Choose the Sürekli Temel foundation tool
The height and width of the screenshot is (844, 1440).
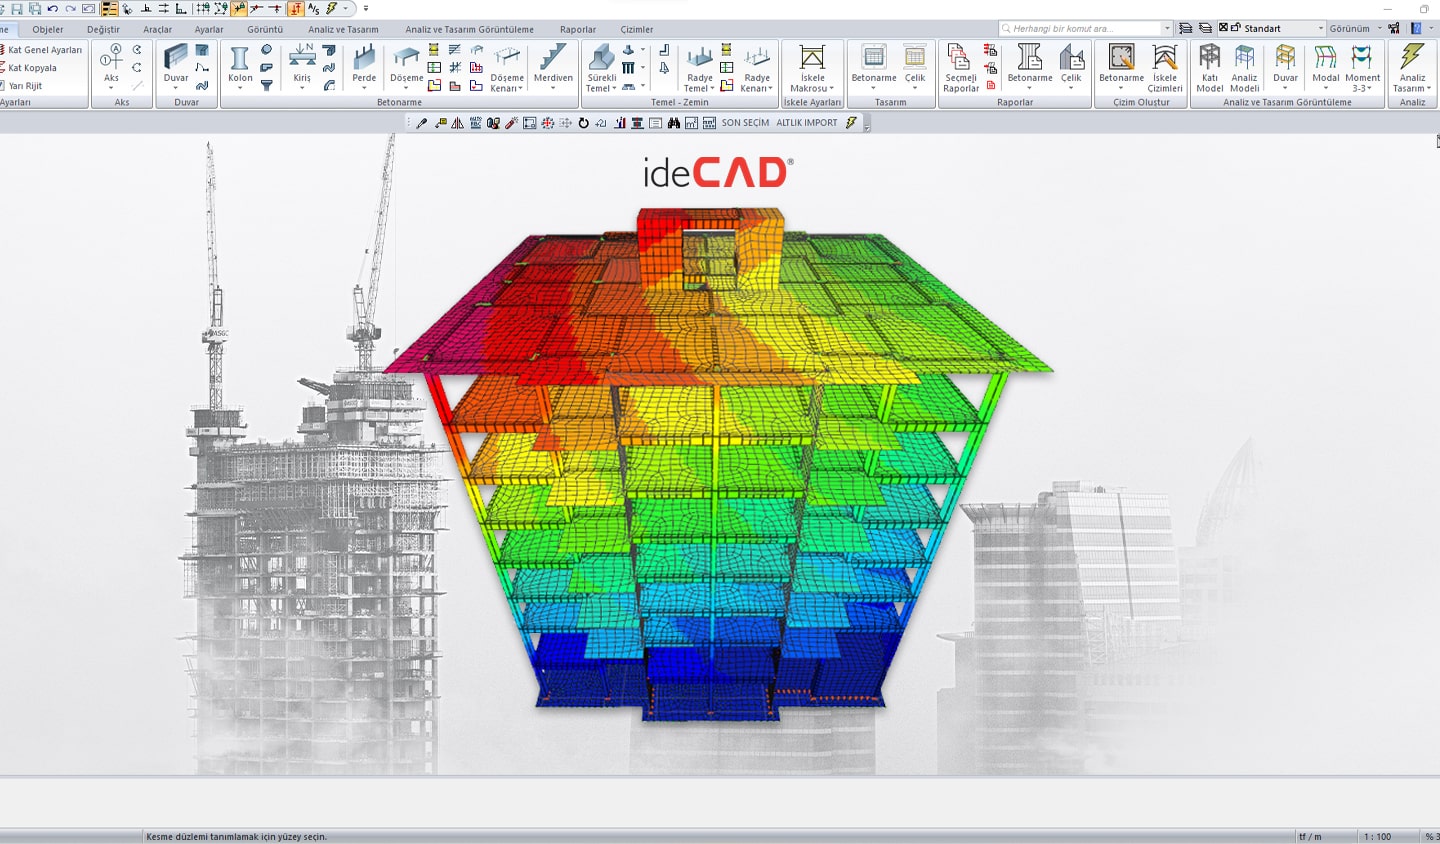601,67
